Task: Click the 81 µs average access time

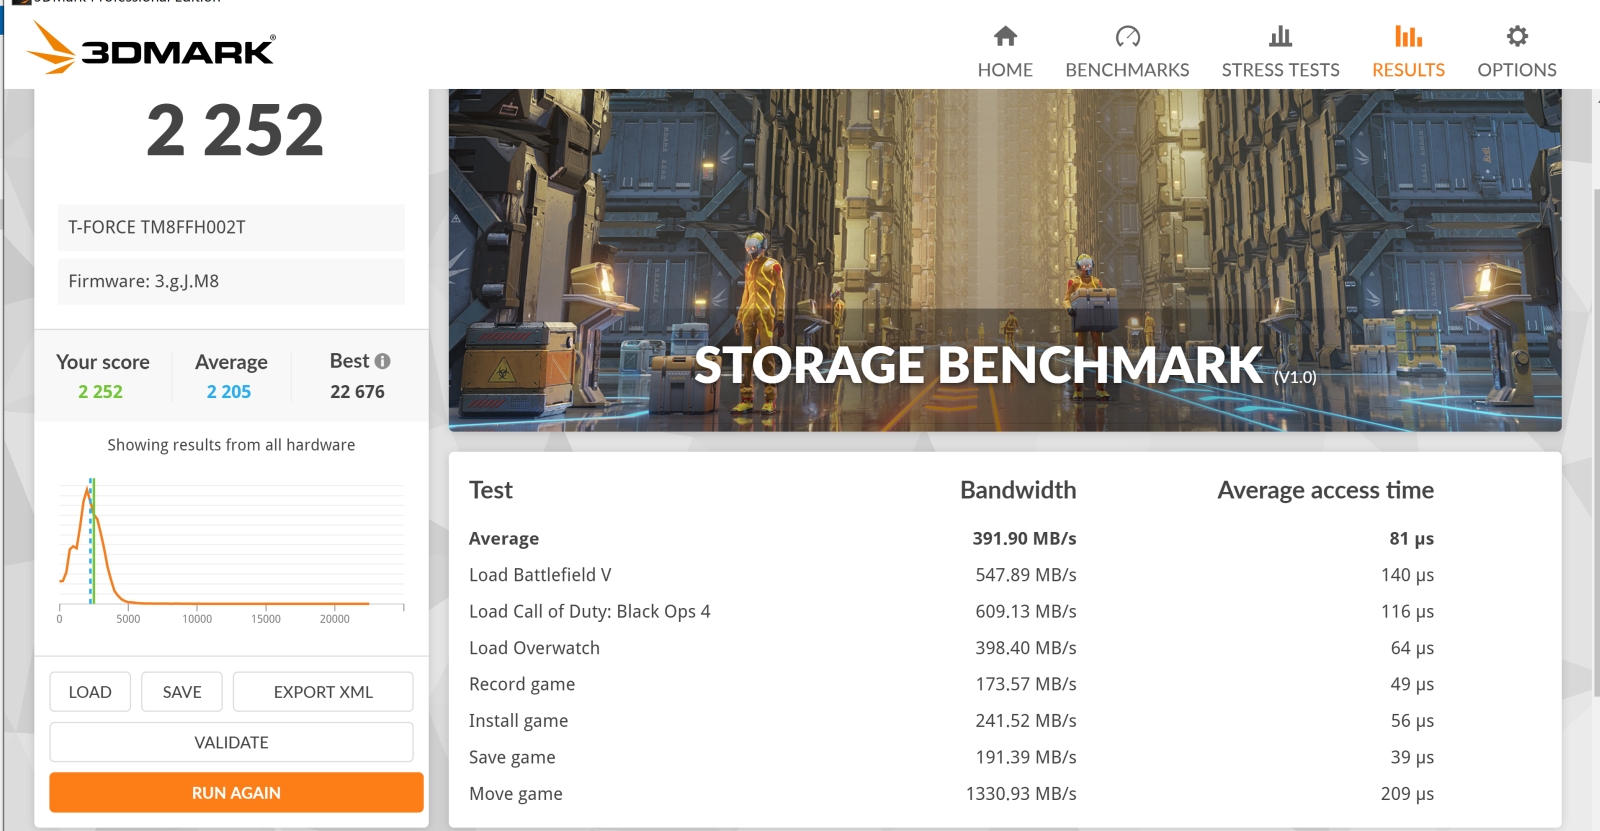Action: tap(1411, 538)
